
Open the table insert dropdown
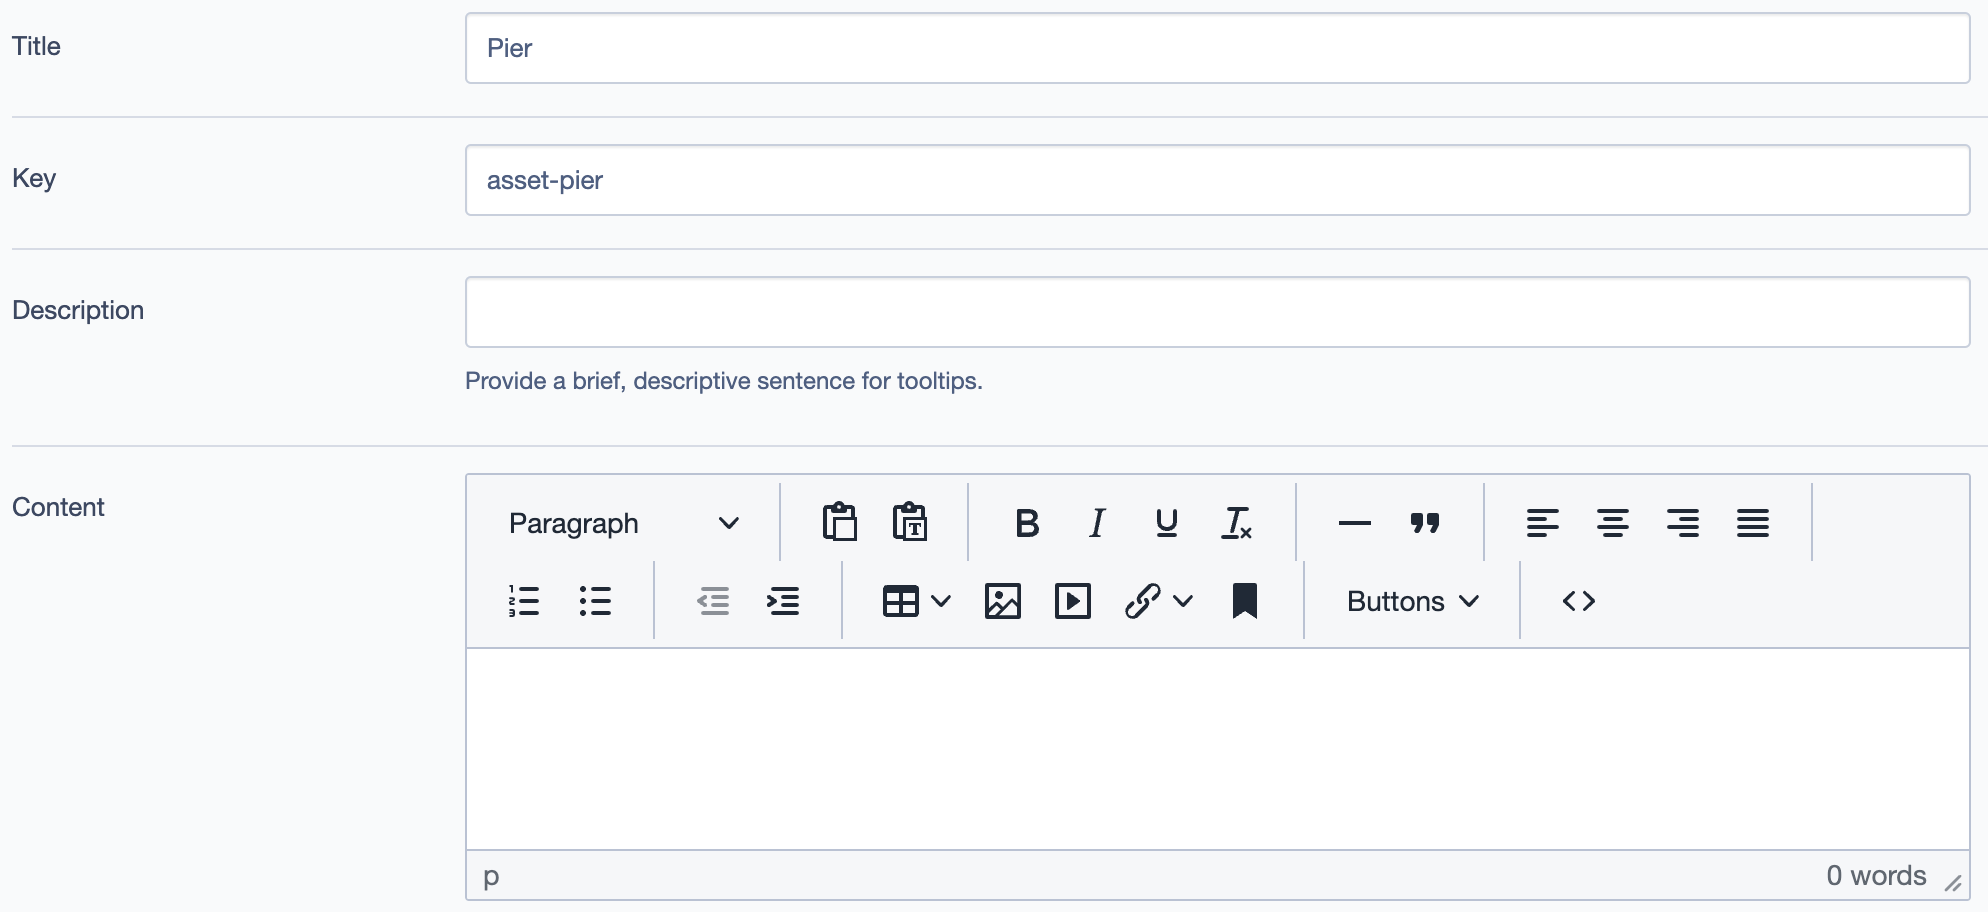[914, 600]
